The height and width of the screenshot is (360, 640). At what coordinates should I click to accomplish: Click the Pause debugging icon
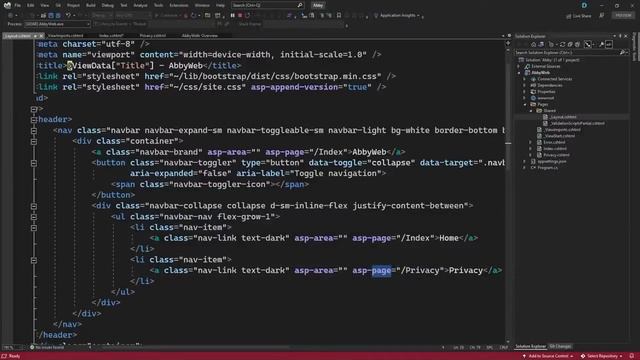tap(232, 16)
